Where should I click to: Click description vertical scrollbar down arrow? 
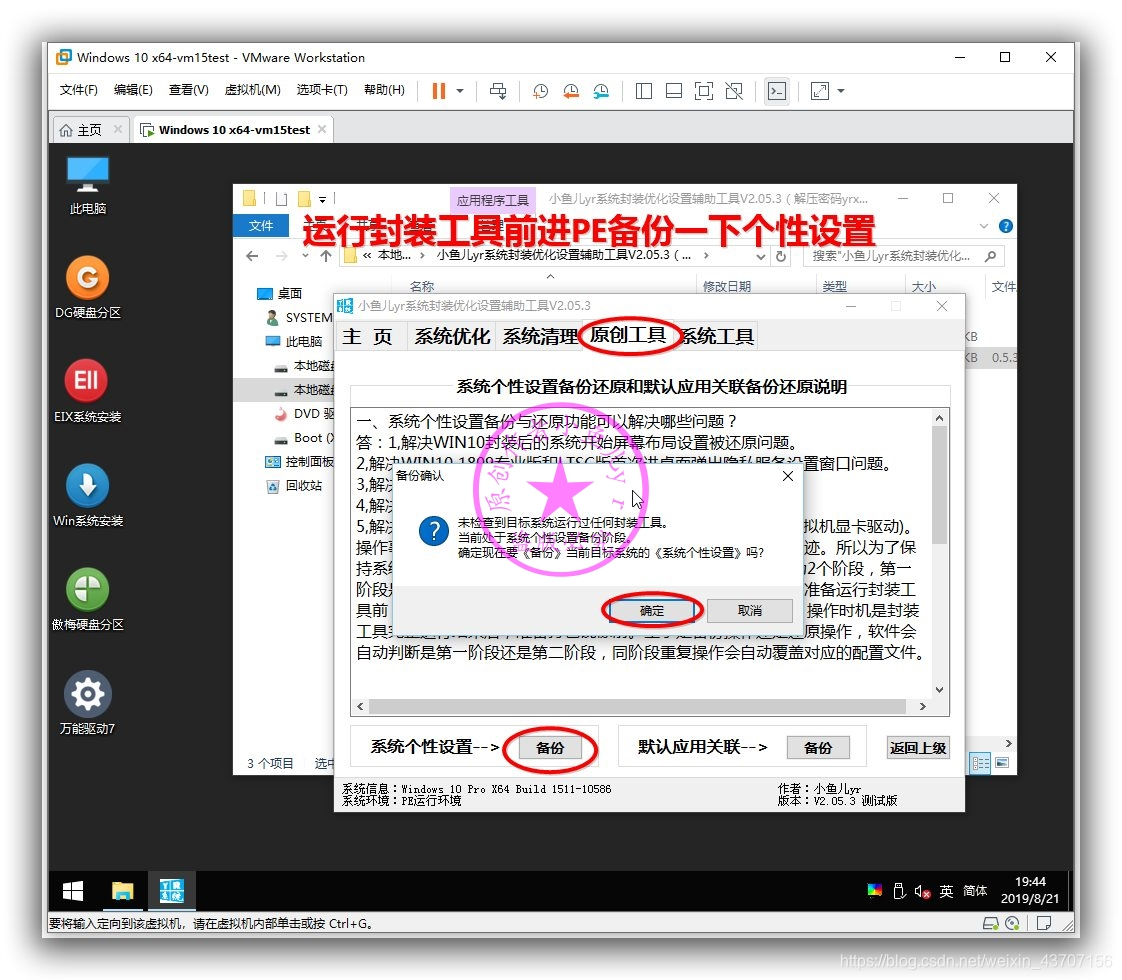940,690
